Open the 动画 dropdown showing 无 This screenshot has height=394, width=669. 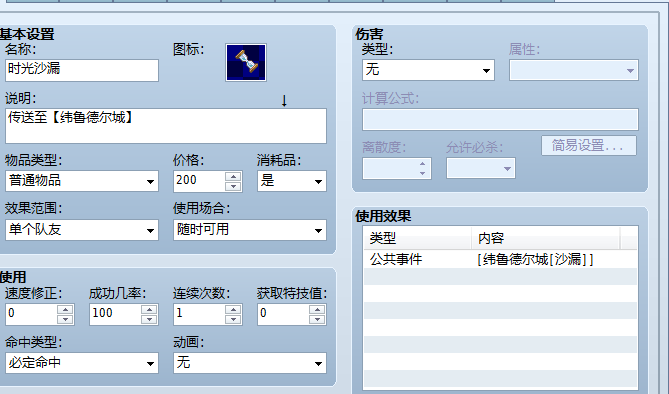pyautogui.click(x=250, y=363)
